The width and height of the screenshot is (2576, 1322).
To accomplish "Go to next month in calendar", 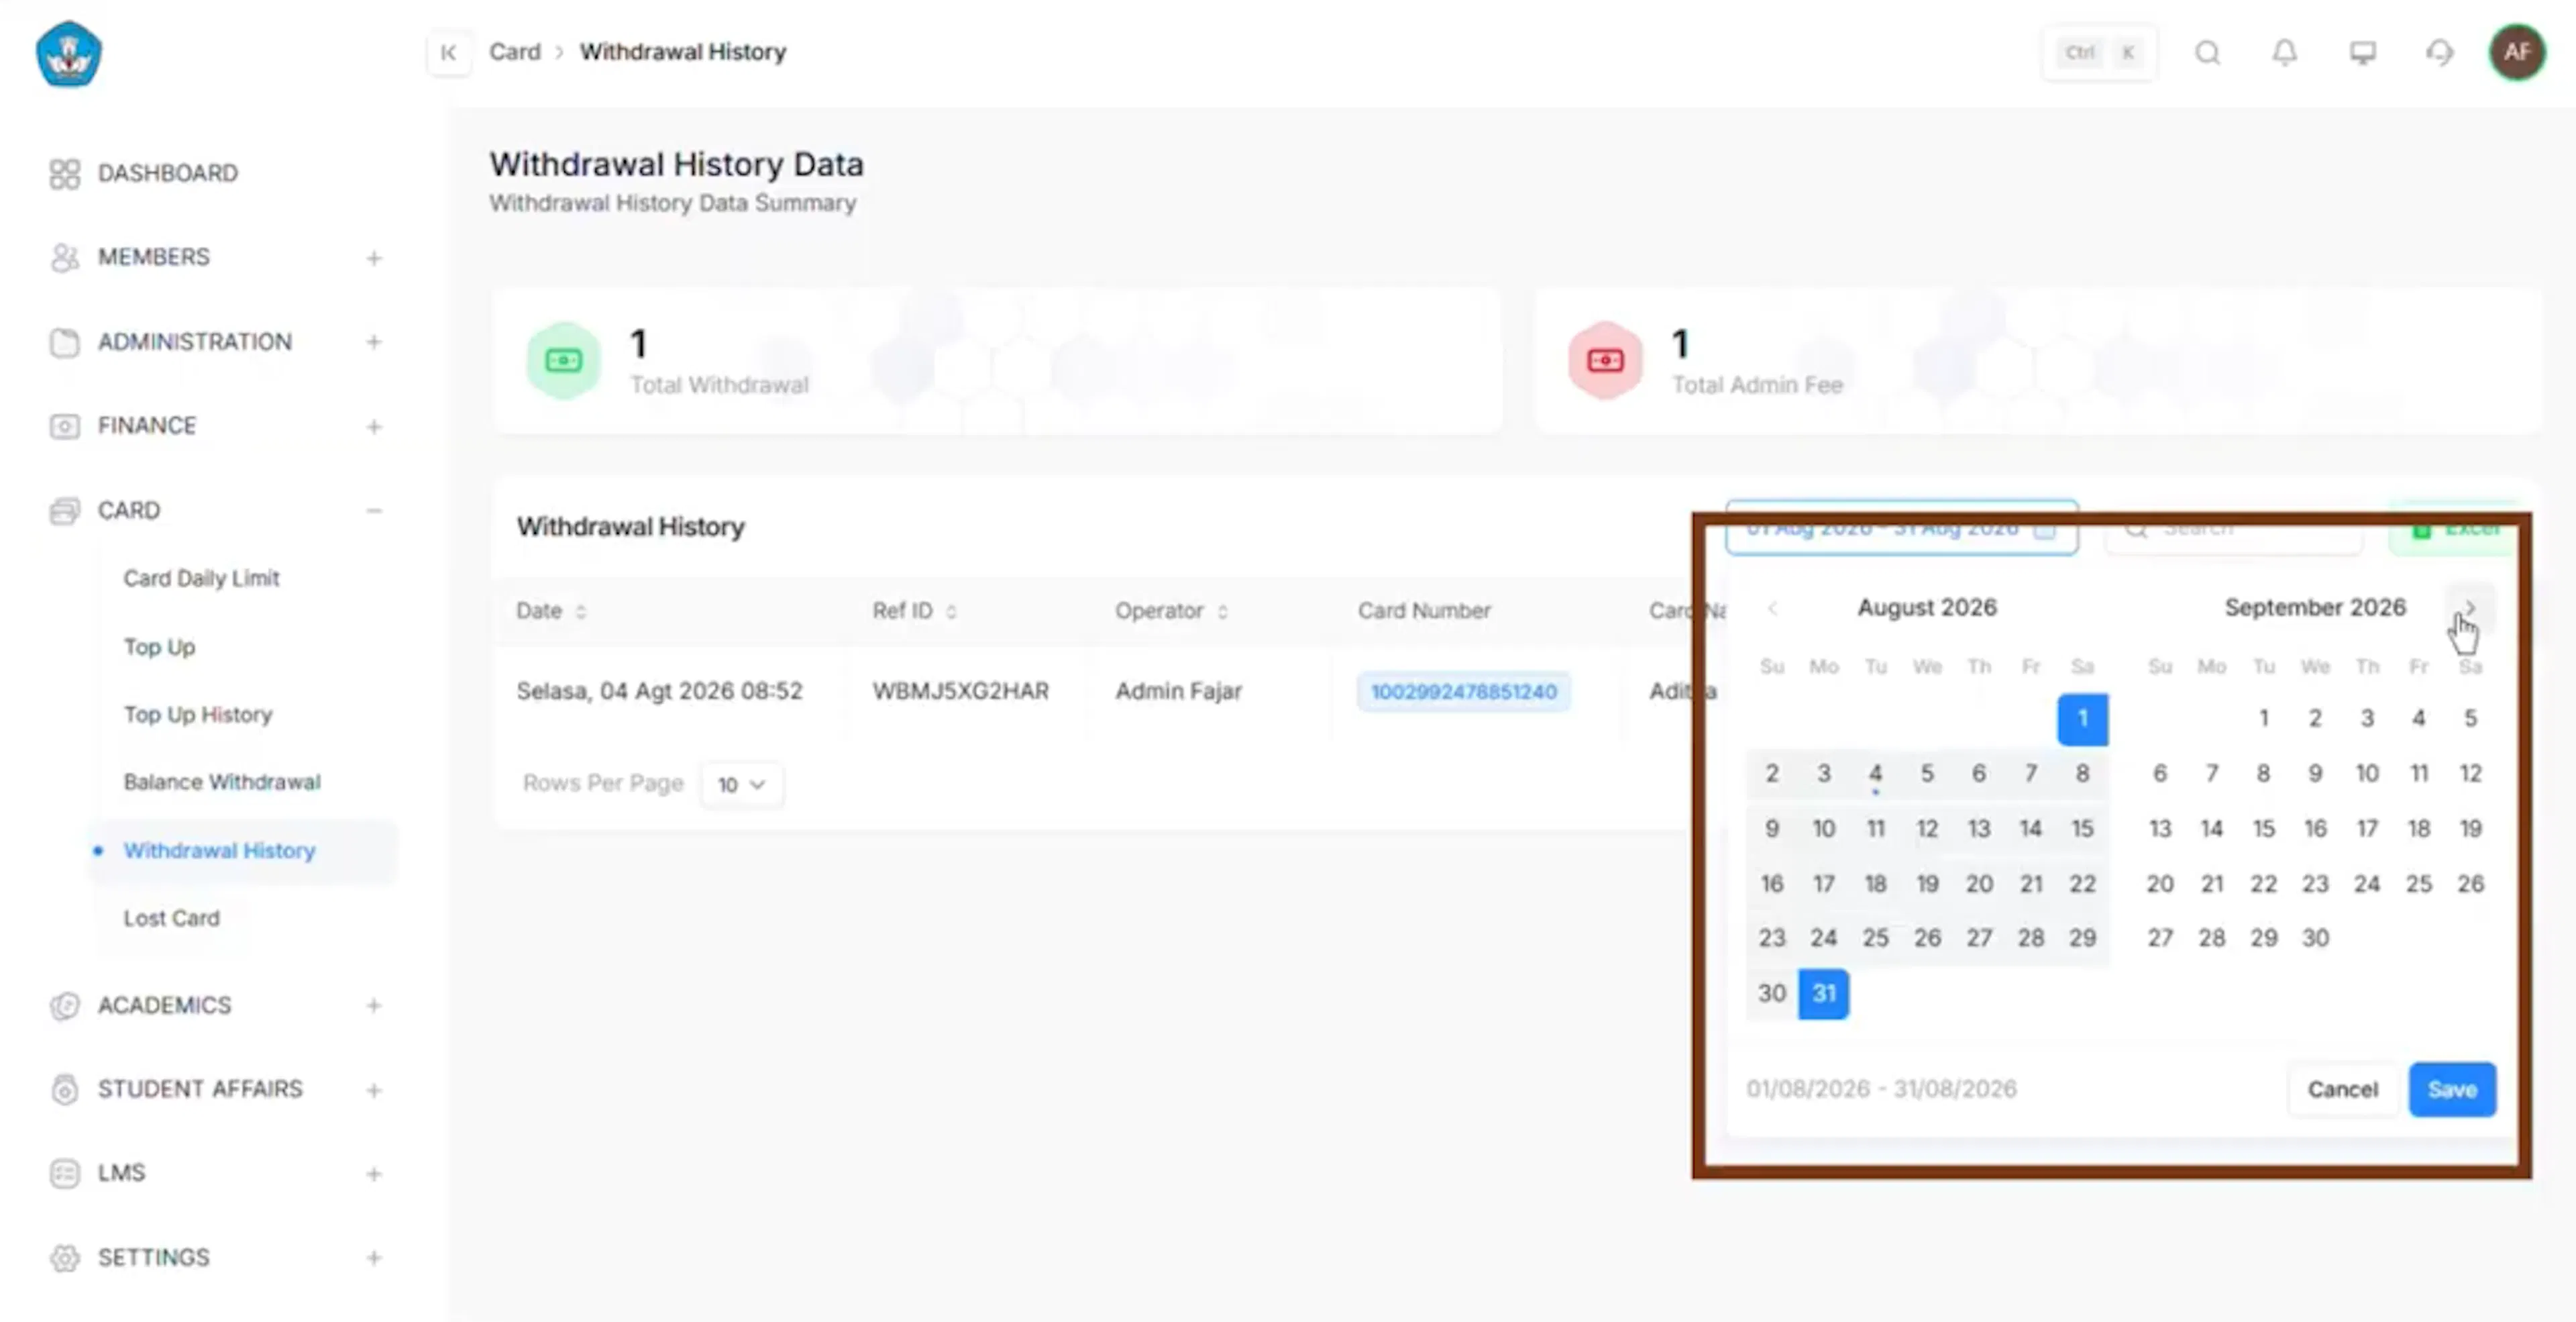I will [2470, 608].
